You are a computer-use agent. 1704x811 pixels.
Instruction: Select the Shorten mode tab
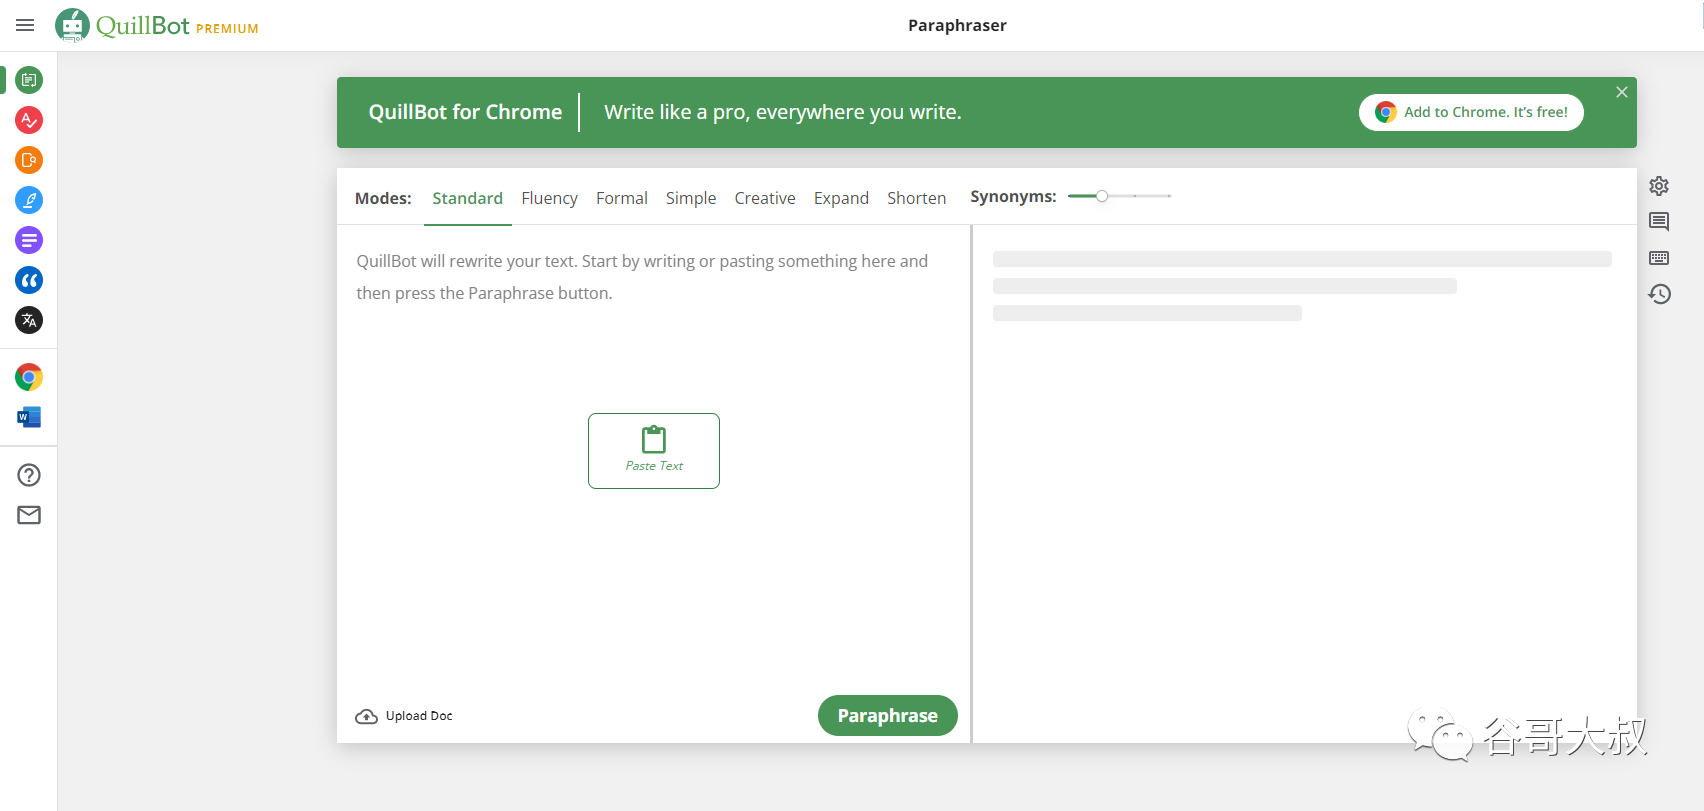(916, 198)
